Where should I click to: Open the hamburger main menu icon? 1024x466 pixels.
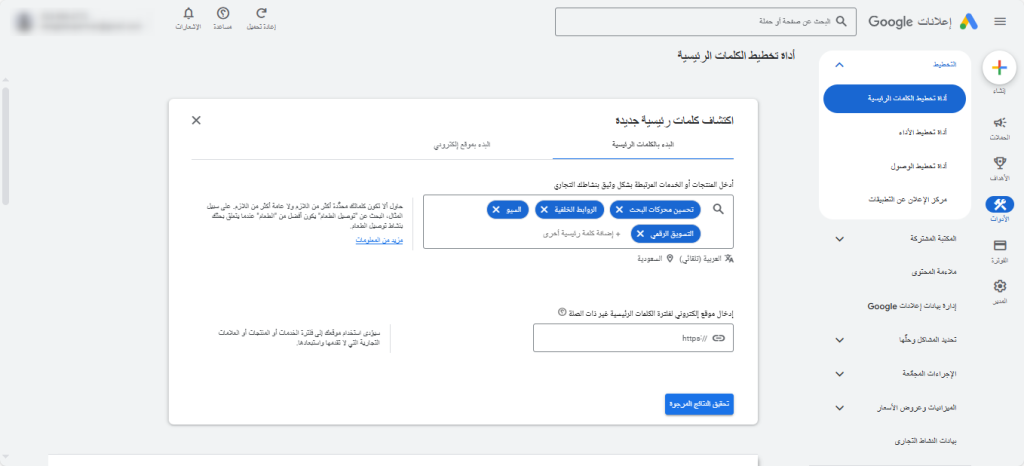[x=999, y=21]
